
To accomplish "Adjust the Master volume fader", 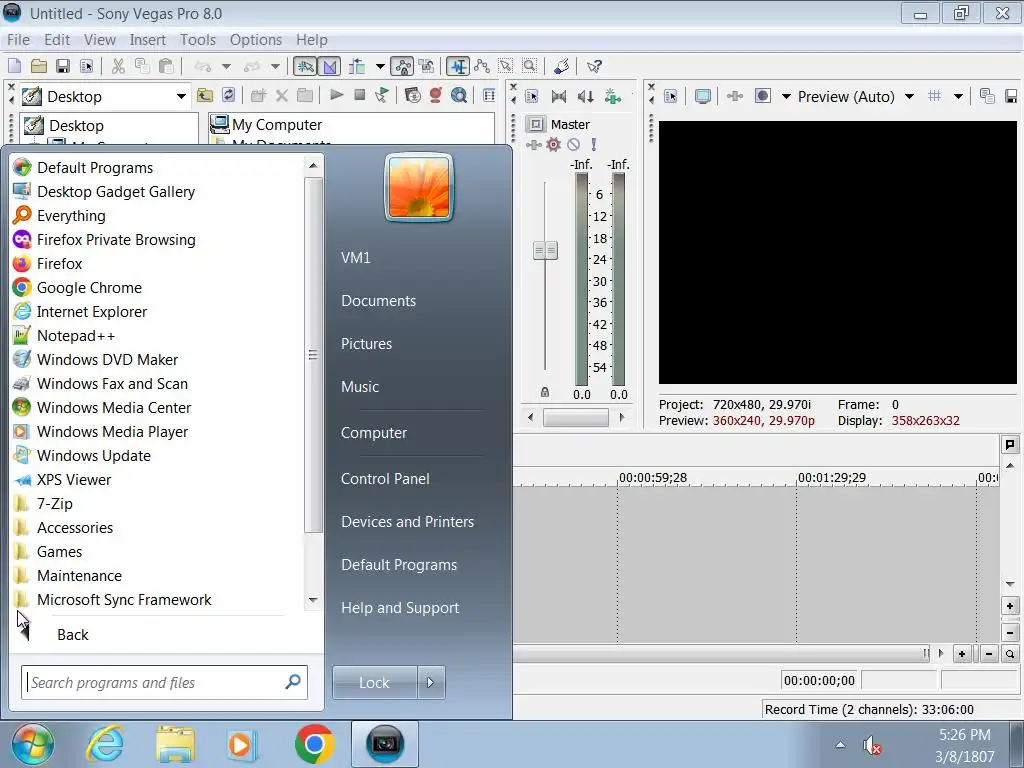I will pos(545,250).
